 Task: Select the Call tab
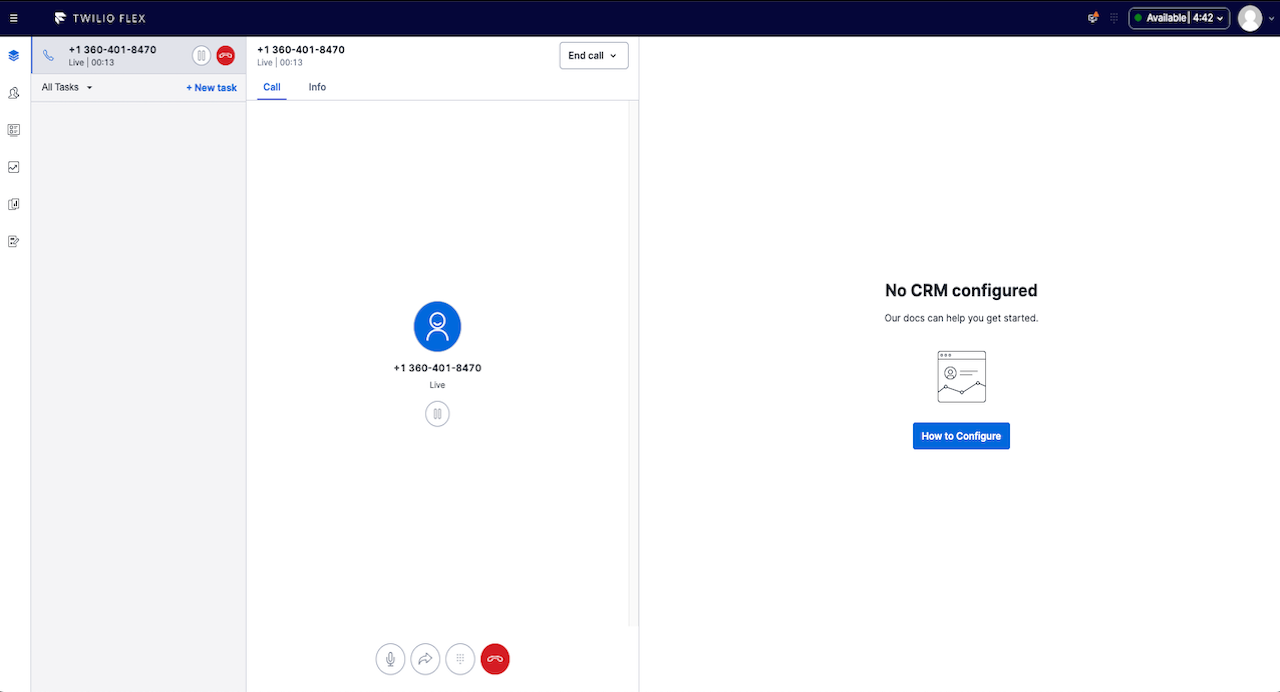tap(271, 87)
